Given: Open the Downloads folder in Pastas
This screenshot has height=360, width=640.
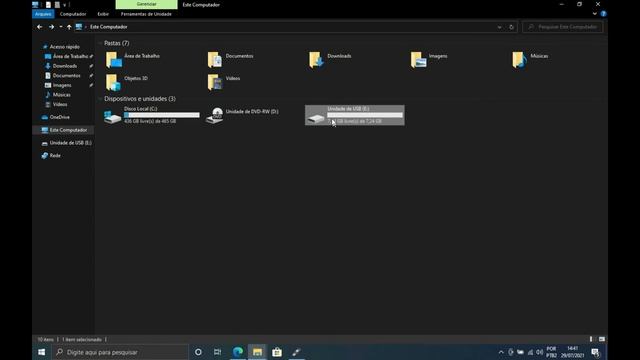Looking at the screenshot, I should [331, 60].
